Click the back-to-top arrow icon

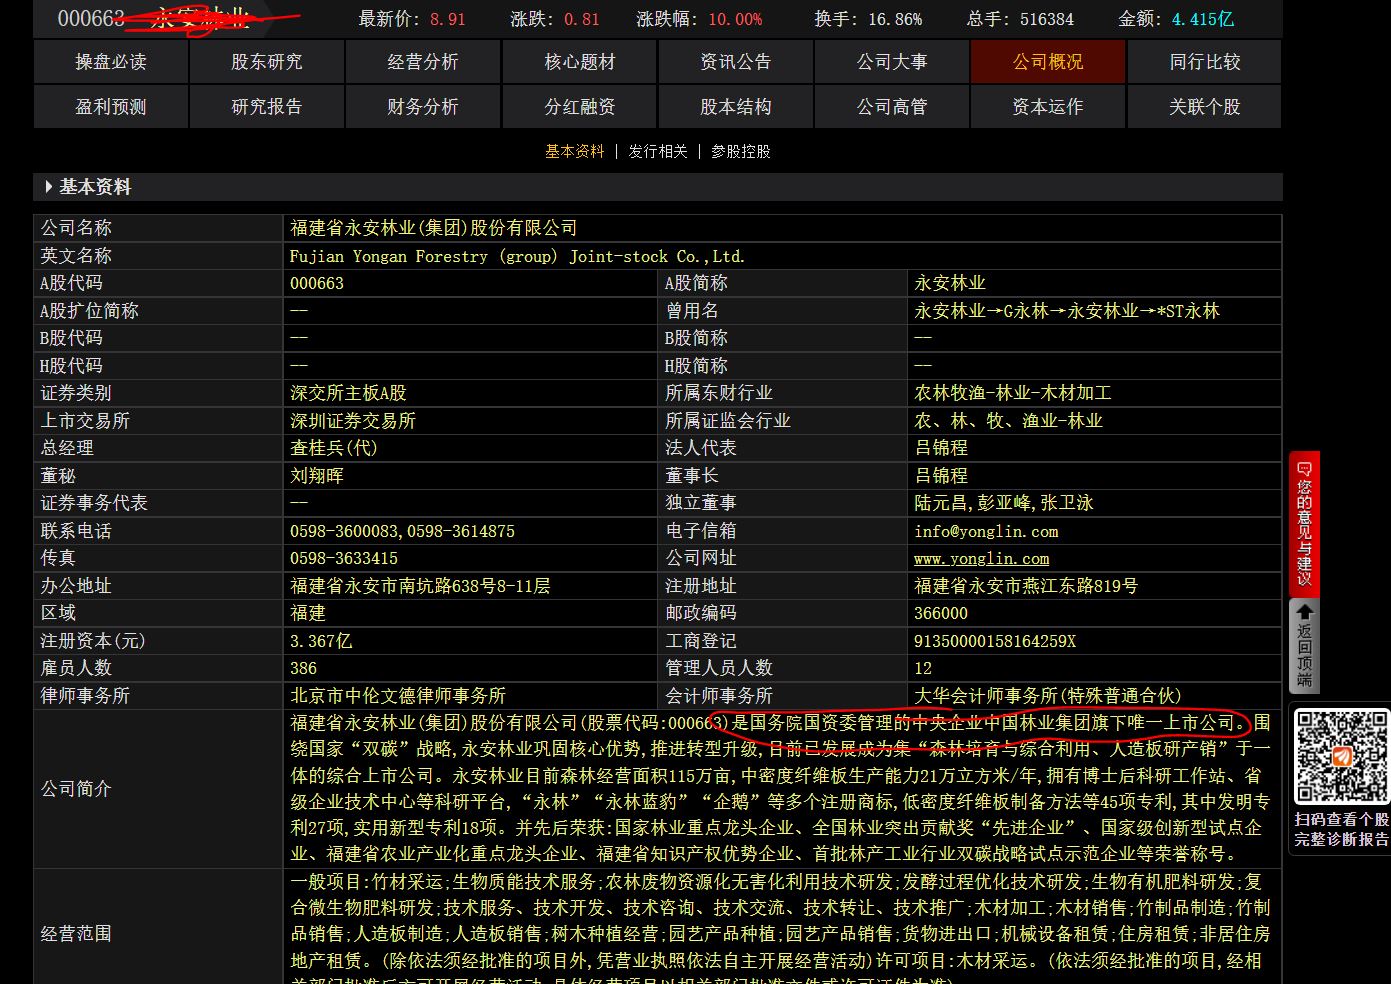[1304, 611]
